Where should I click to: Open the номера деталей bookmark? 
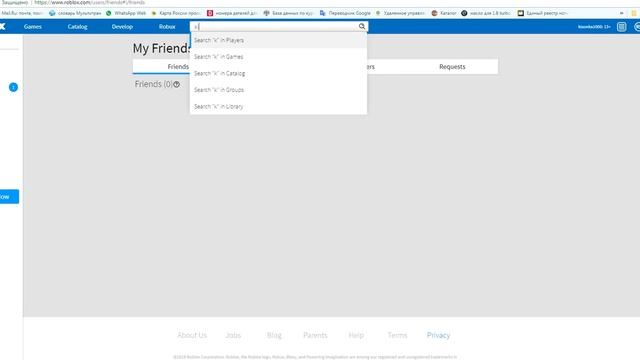[232, 13]
